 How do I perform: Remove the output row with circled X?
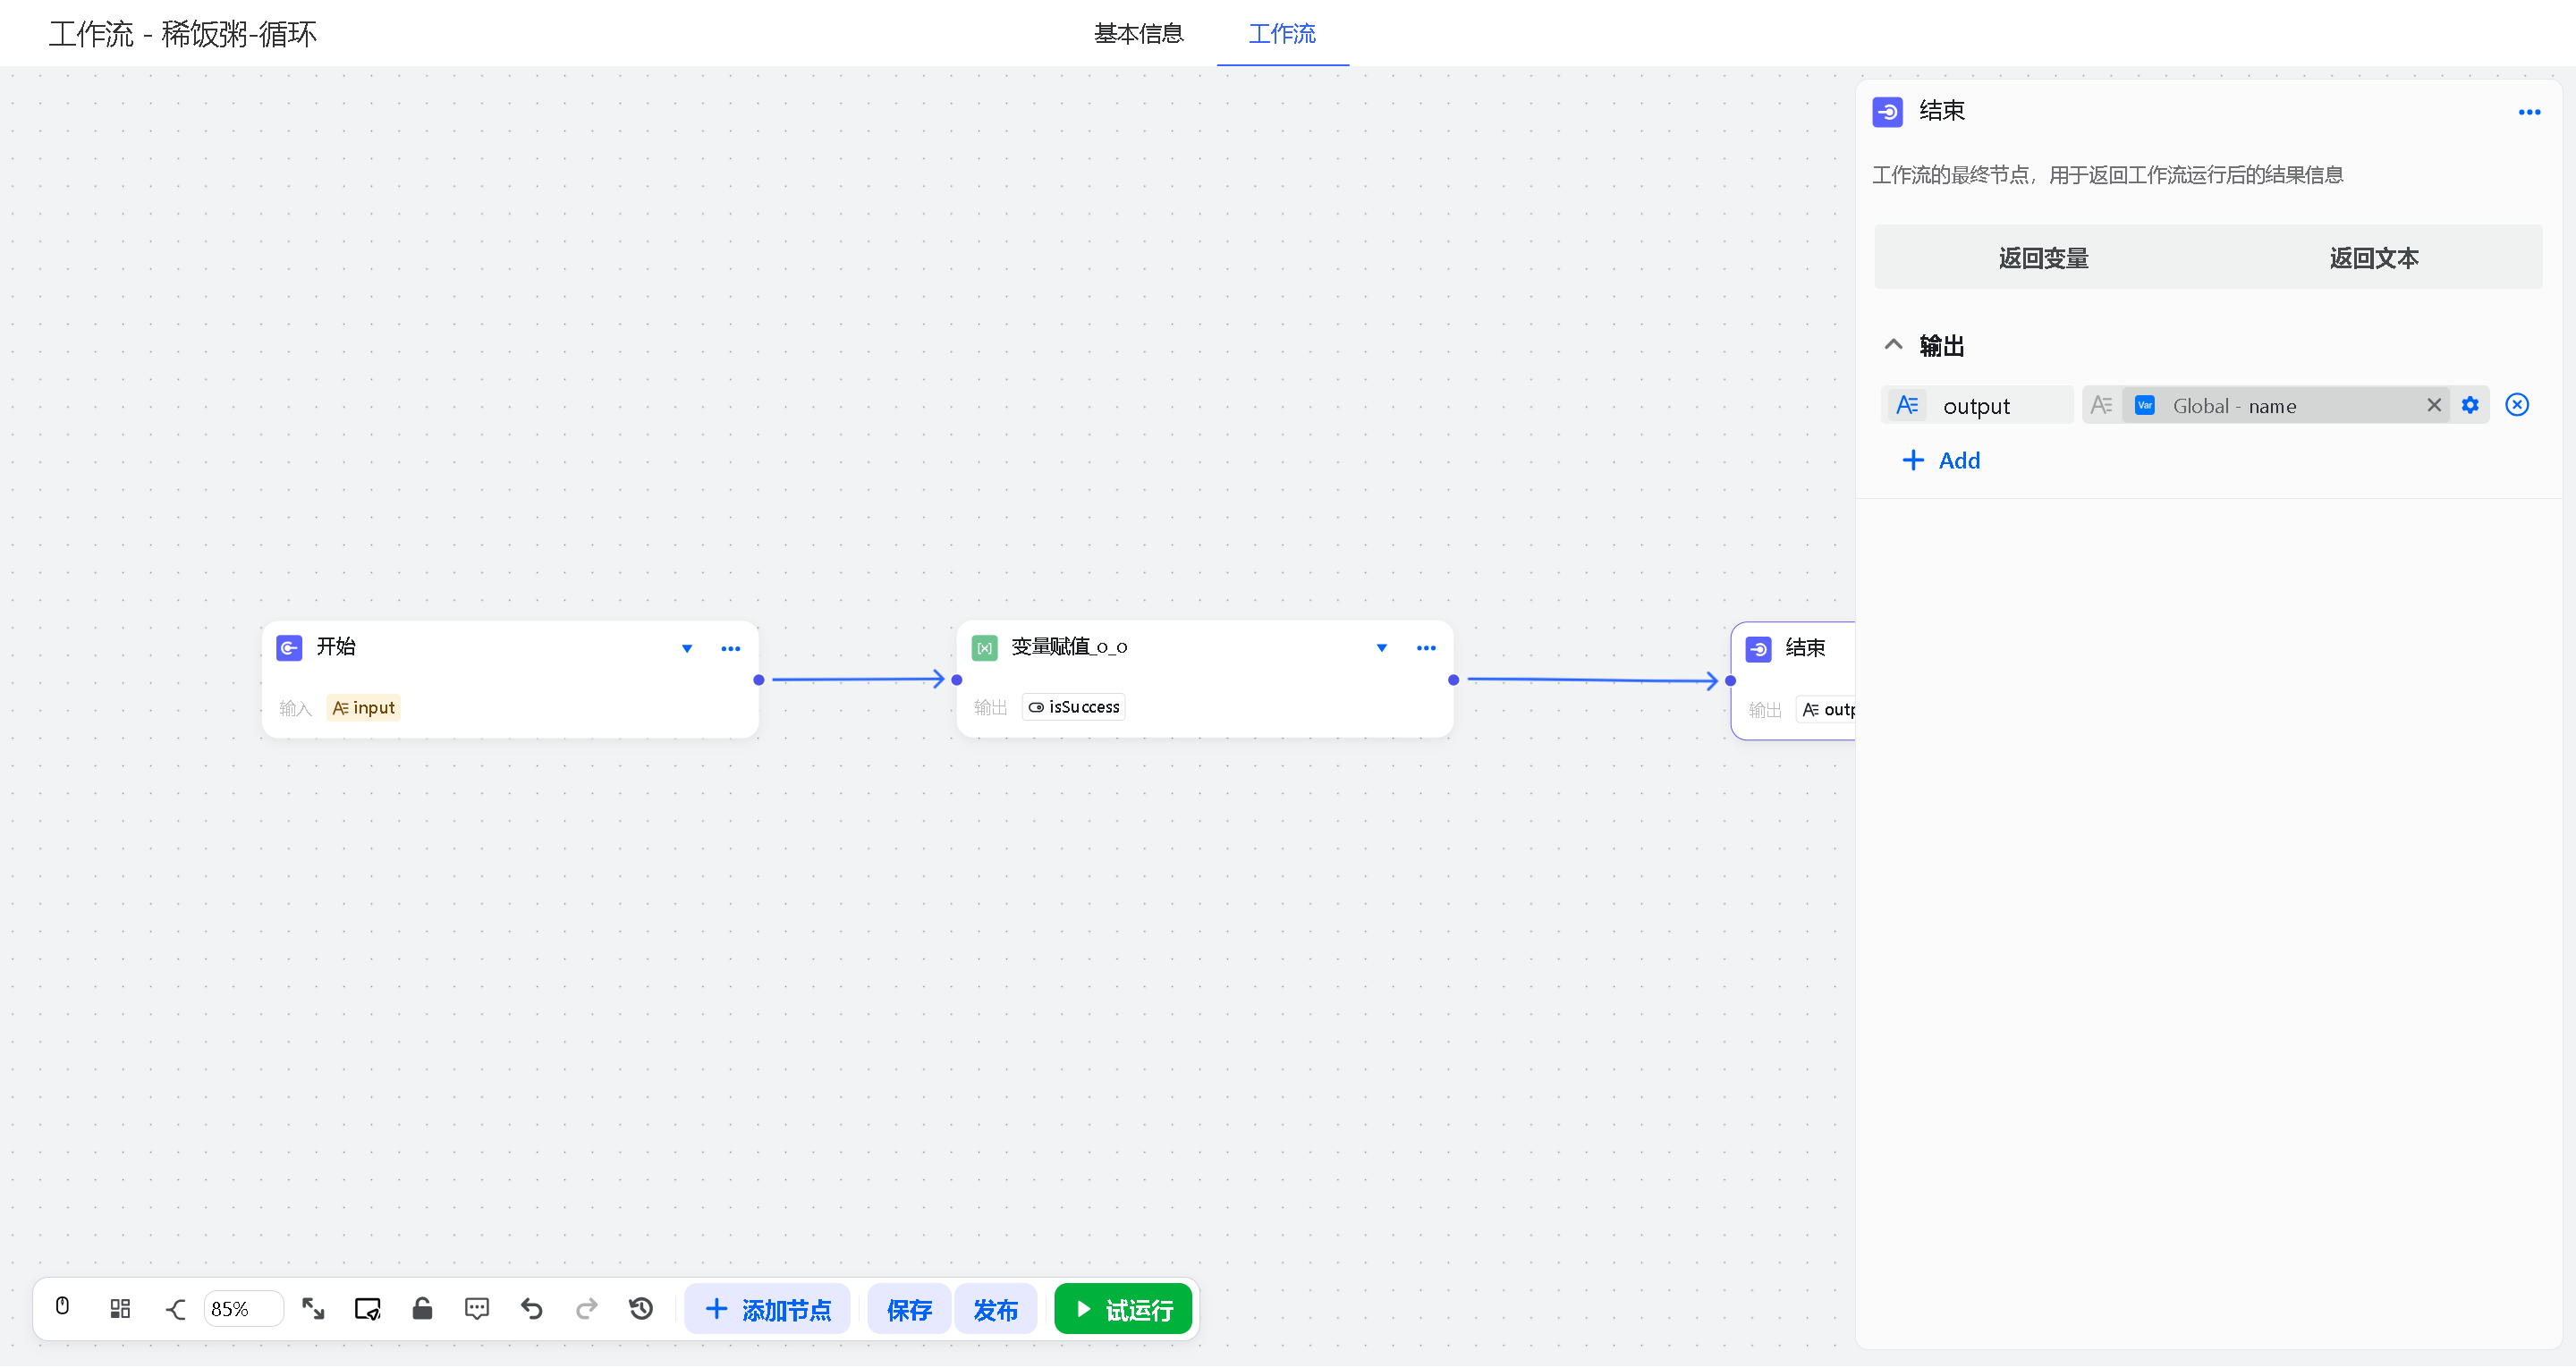(x=2517, y=405)
